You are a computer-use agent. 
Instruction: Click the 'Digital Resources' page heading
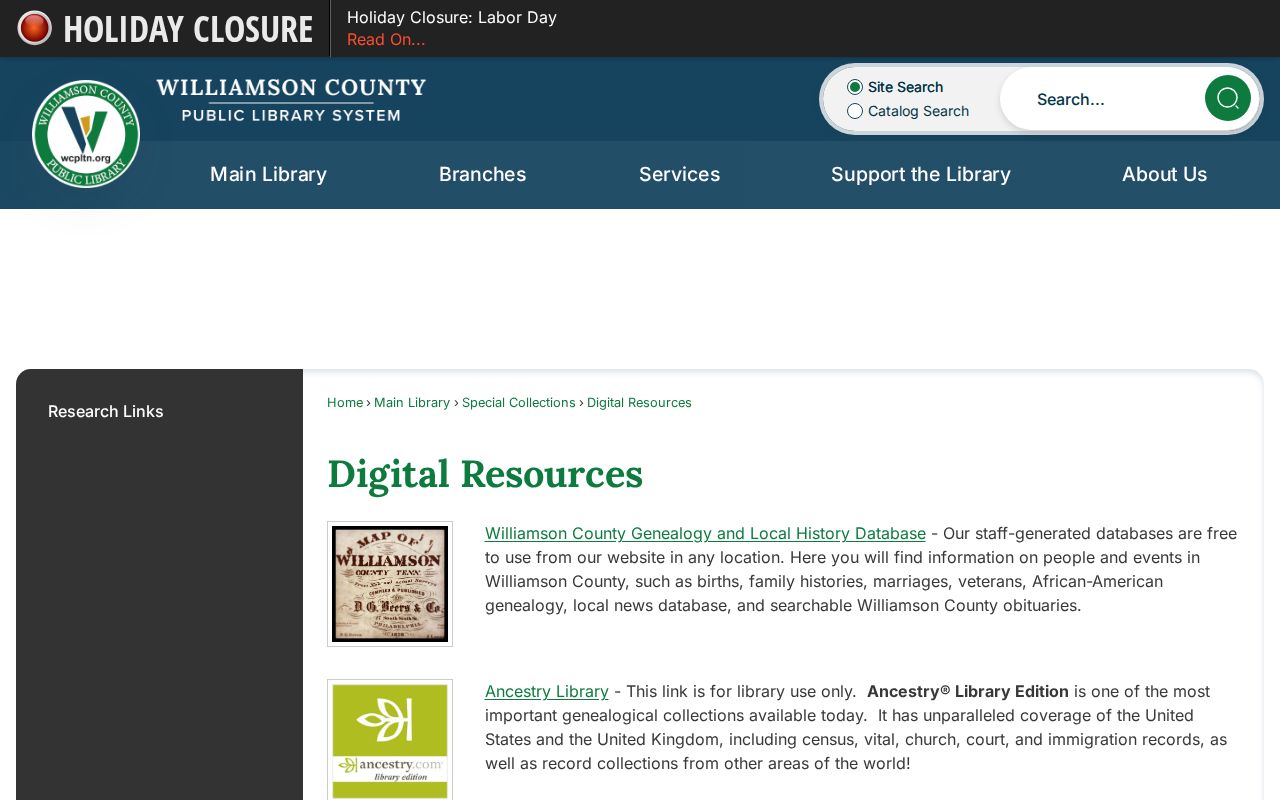coord(485,474)
